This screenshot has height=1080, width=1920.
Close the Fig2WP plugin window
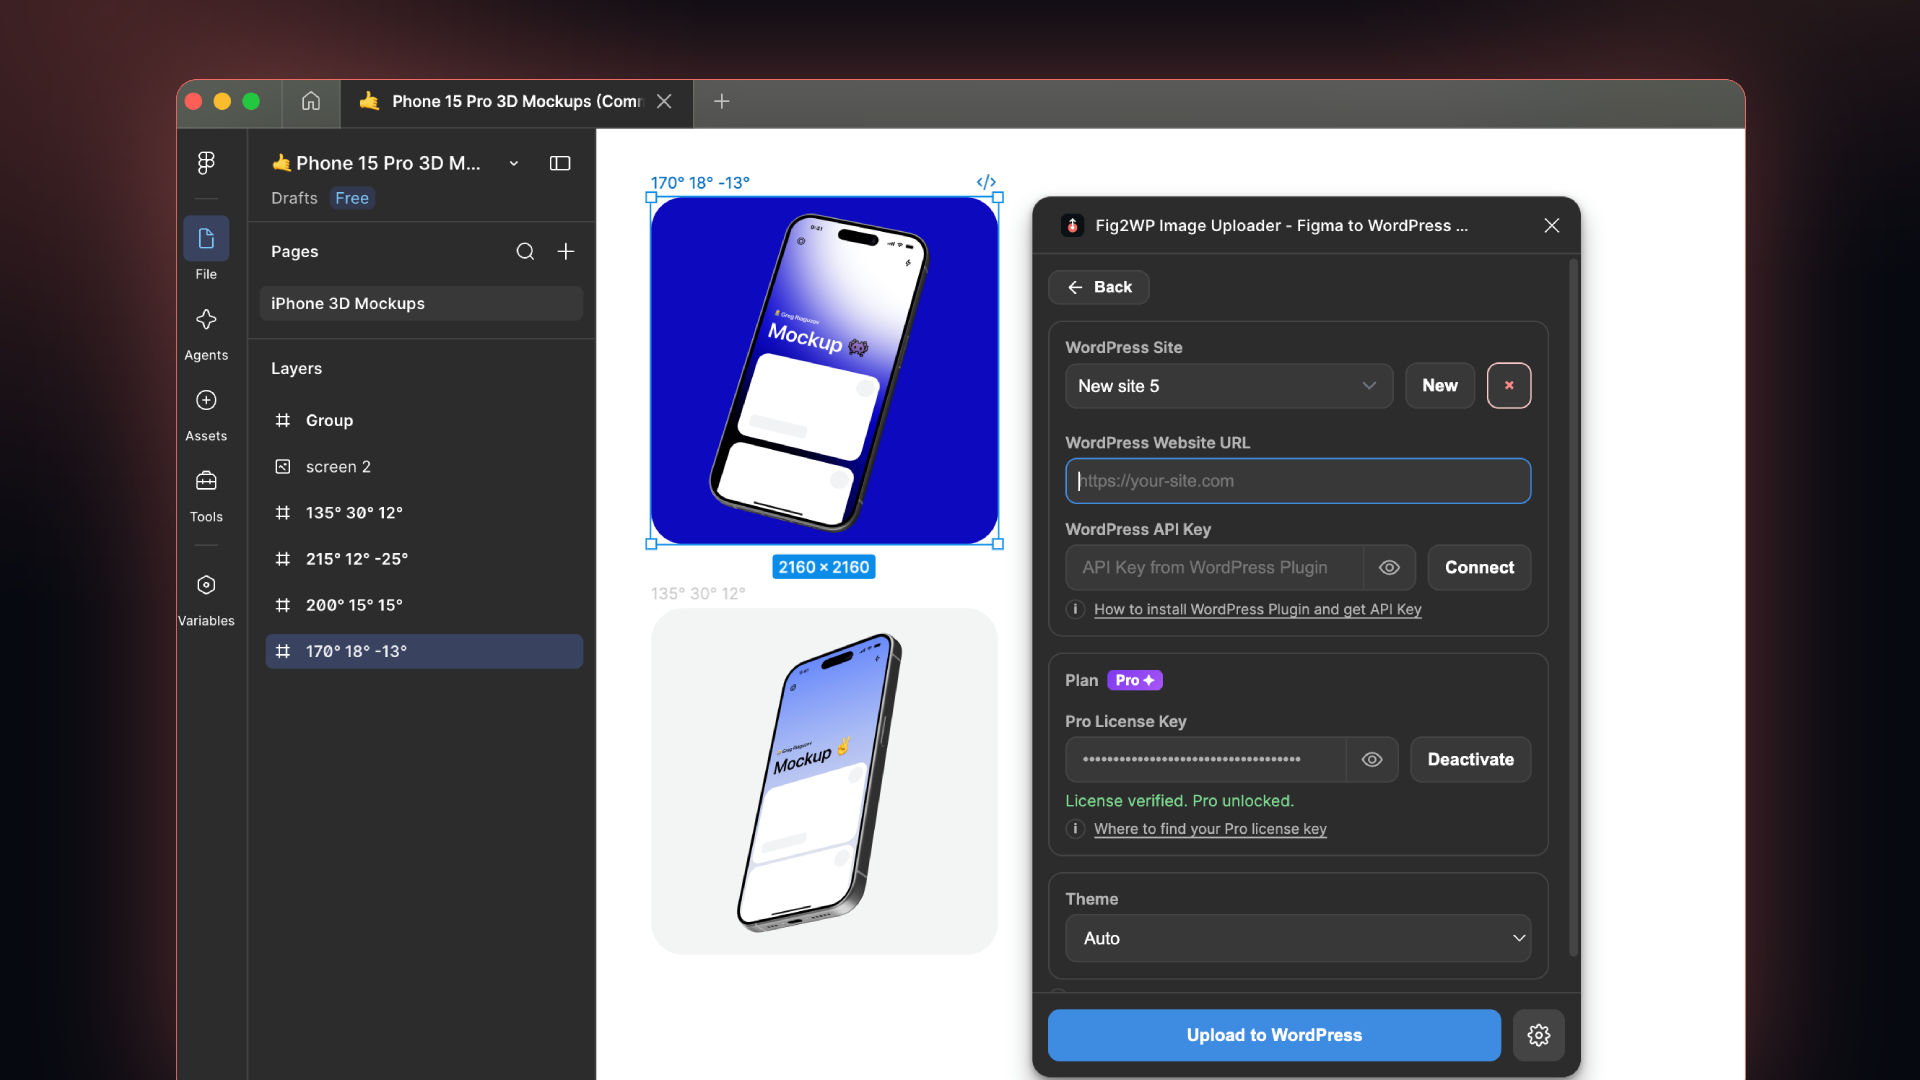click(1552, 226)
